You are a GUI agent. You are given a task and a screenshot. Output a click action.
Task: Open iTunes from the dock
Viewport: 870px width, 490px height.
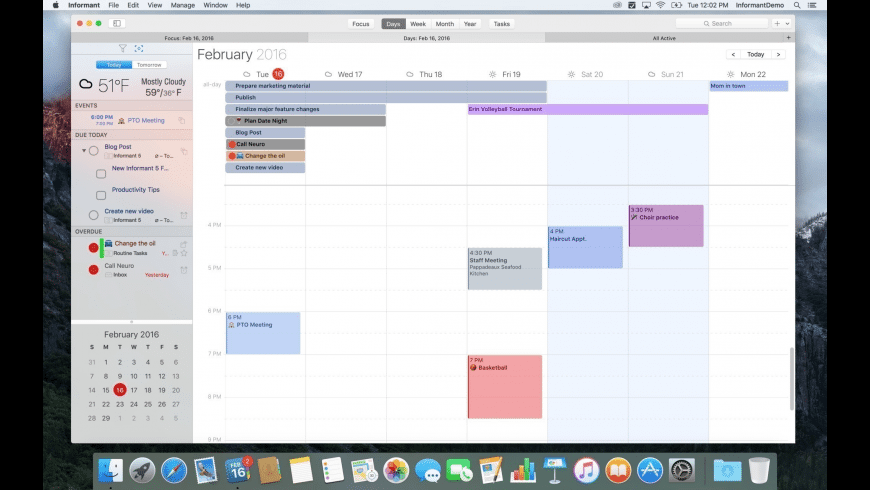pos(586,470)
